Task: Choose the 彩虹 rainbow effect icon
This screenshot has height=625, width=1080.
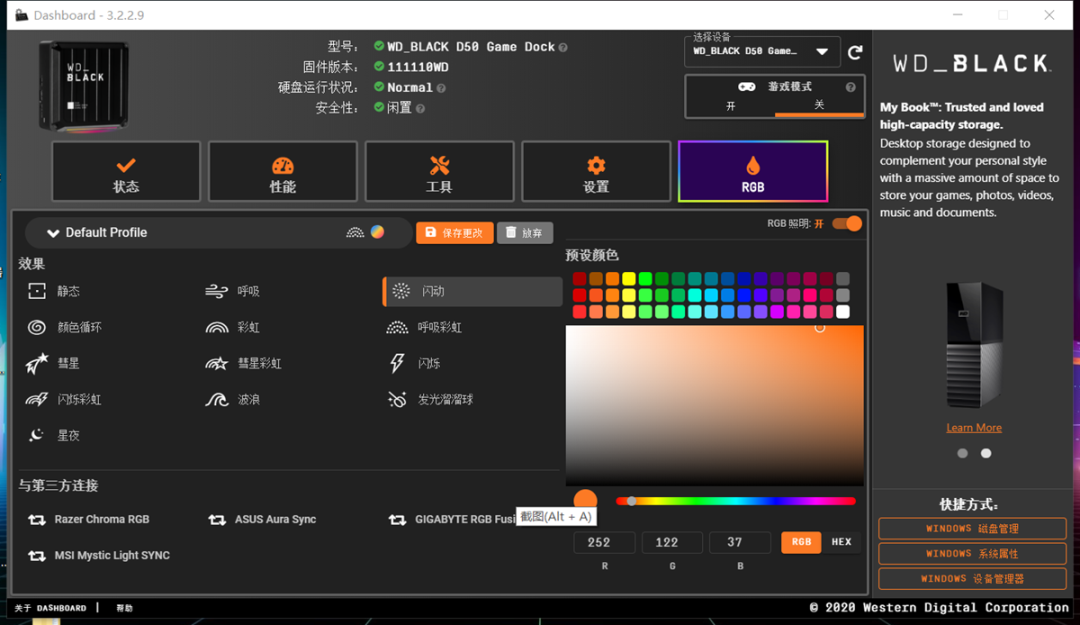Action: tap(217, 327)
